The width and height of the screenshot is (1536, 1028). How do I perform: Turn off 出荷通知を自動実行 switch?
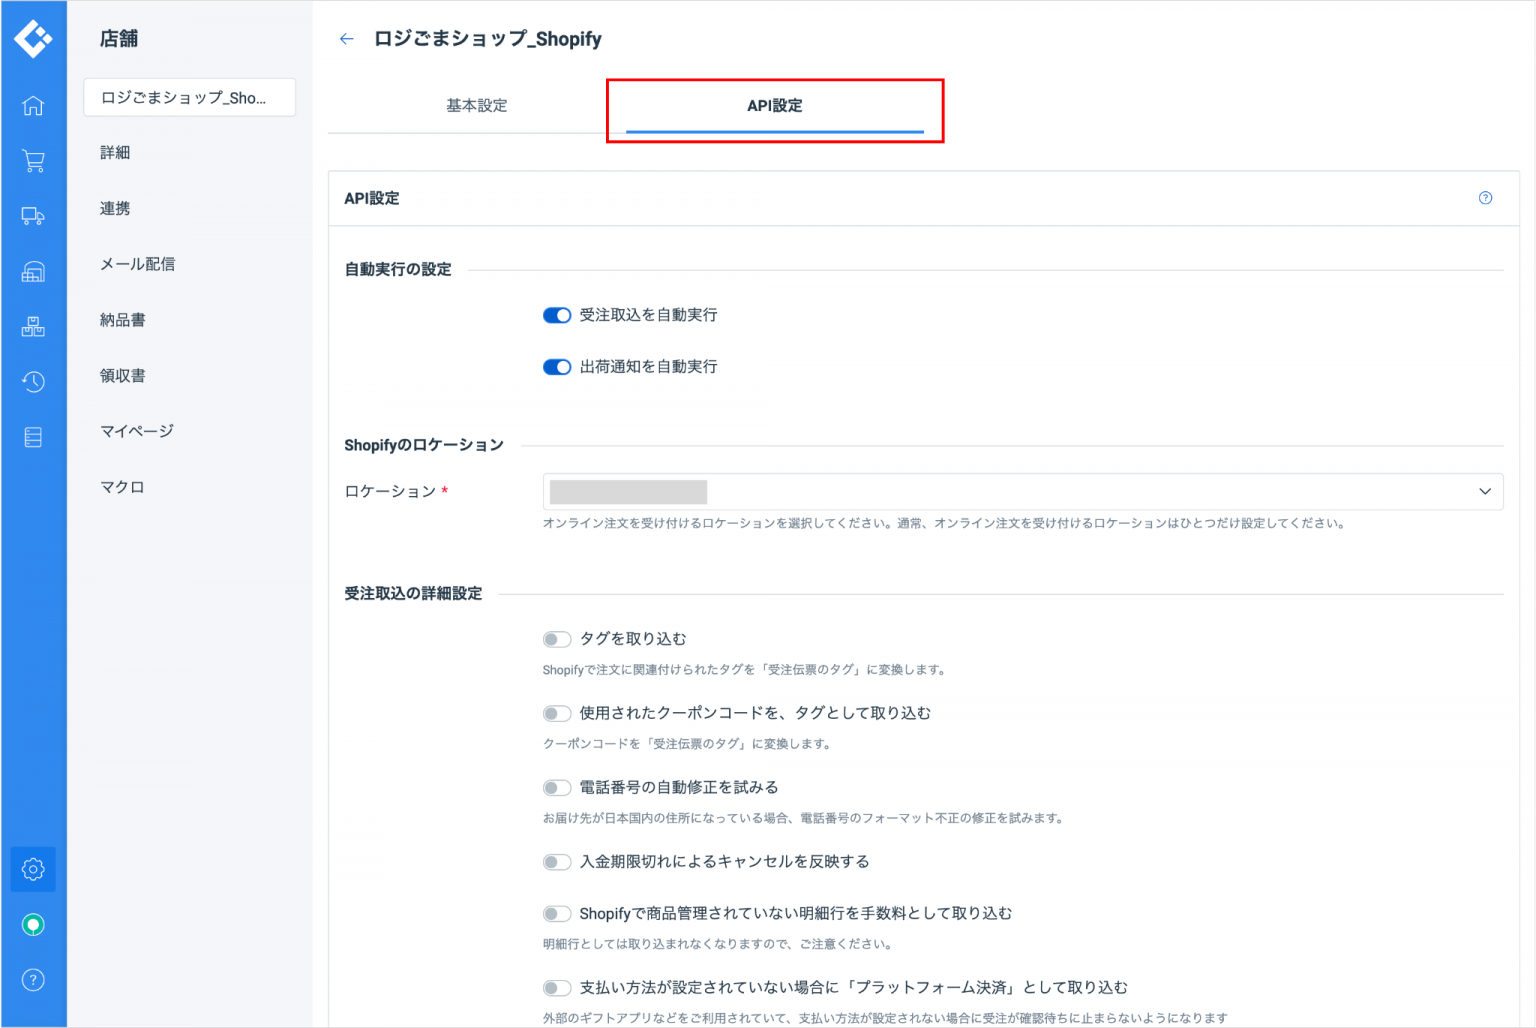click(x=557, y=367)
